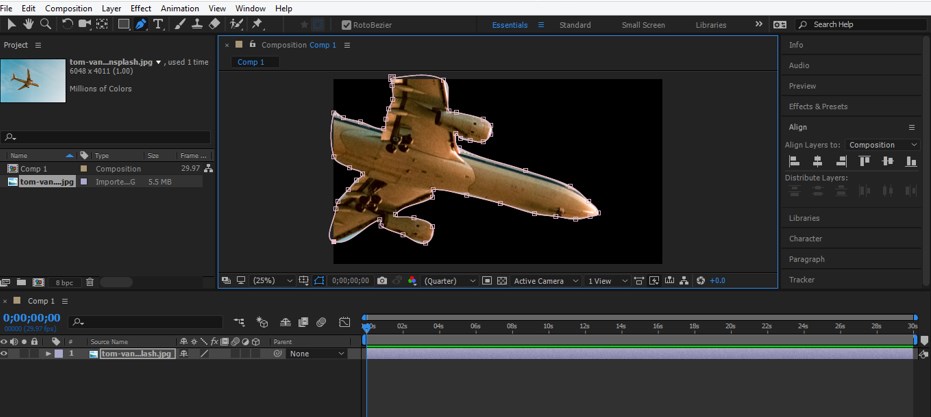Switch to the Standard workspace
This screenshot has height=417, width=931.
pyautogui.click(x=575, y=25)
